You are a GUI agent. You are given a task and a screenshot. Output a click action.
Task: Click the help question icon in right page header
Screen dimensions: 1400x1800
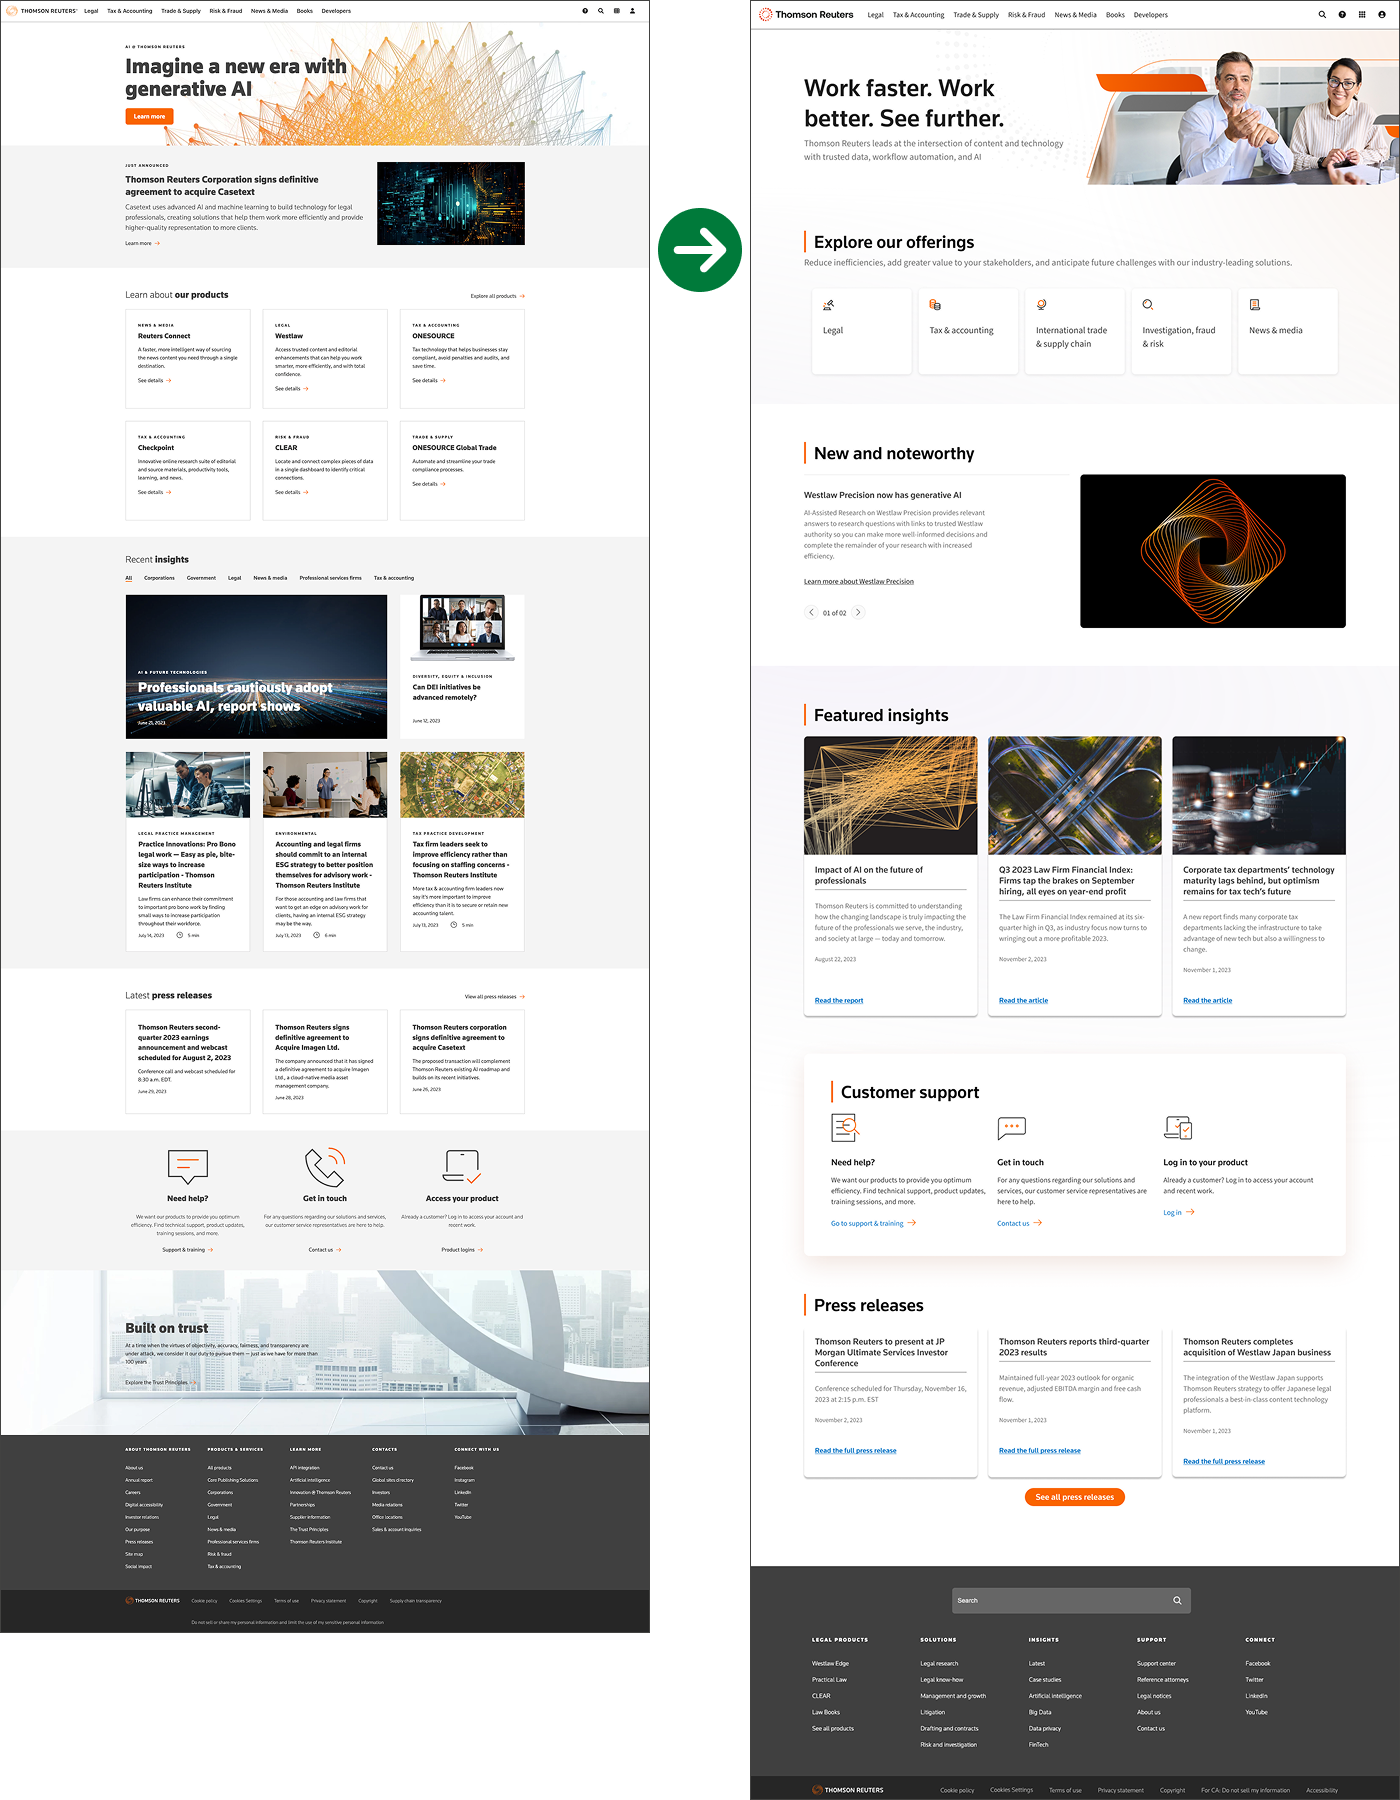[x=1342, y=15]
